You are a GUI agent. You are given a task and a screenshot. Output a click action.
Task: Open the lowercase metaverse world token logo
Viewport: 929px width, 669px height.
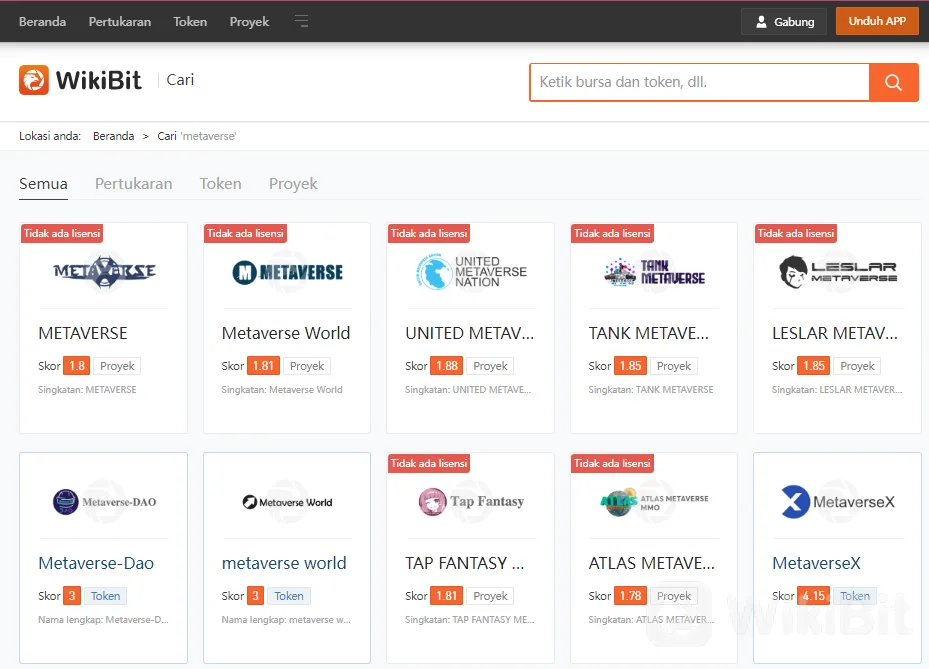pos(287,502)
